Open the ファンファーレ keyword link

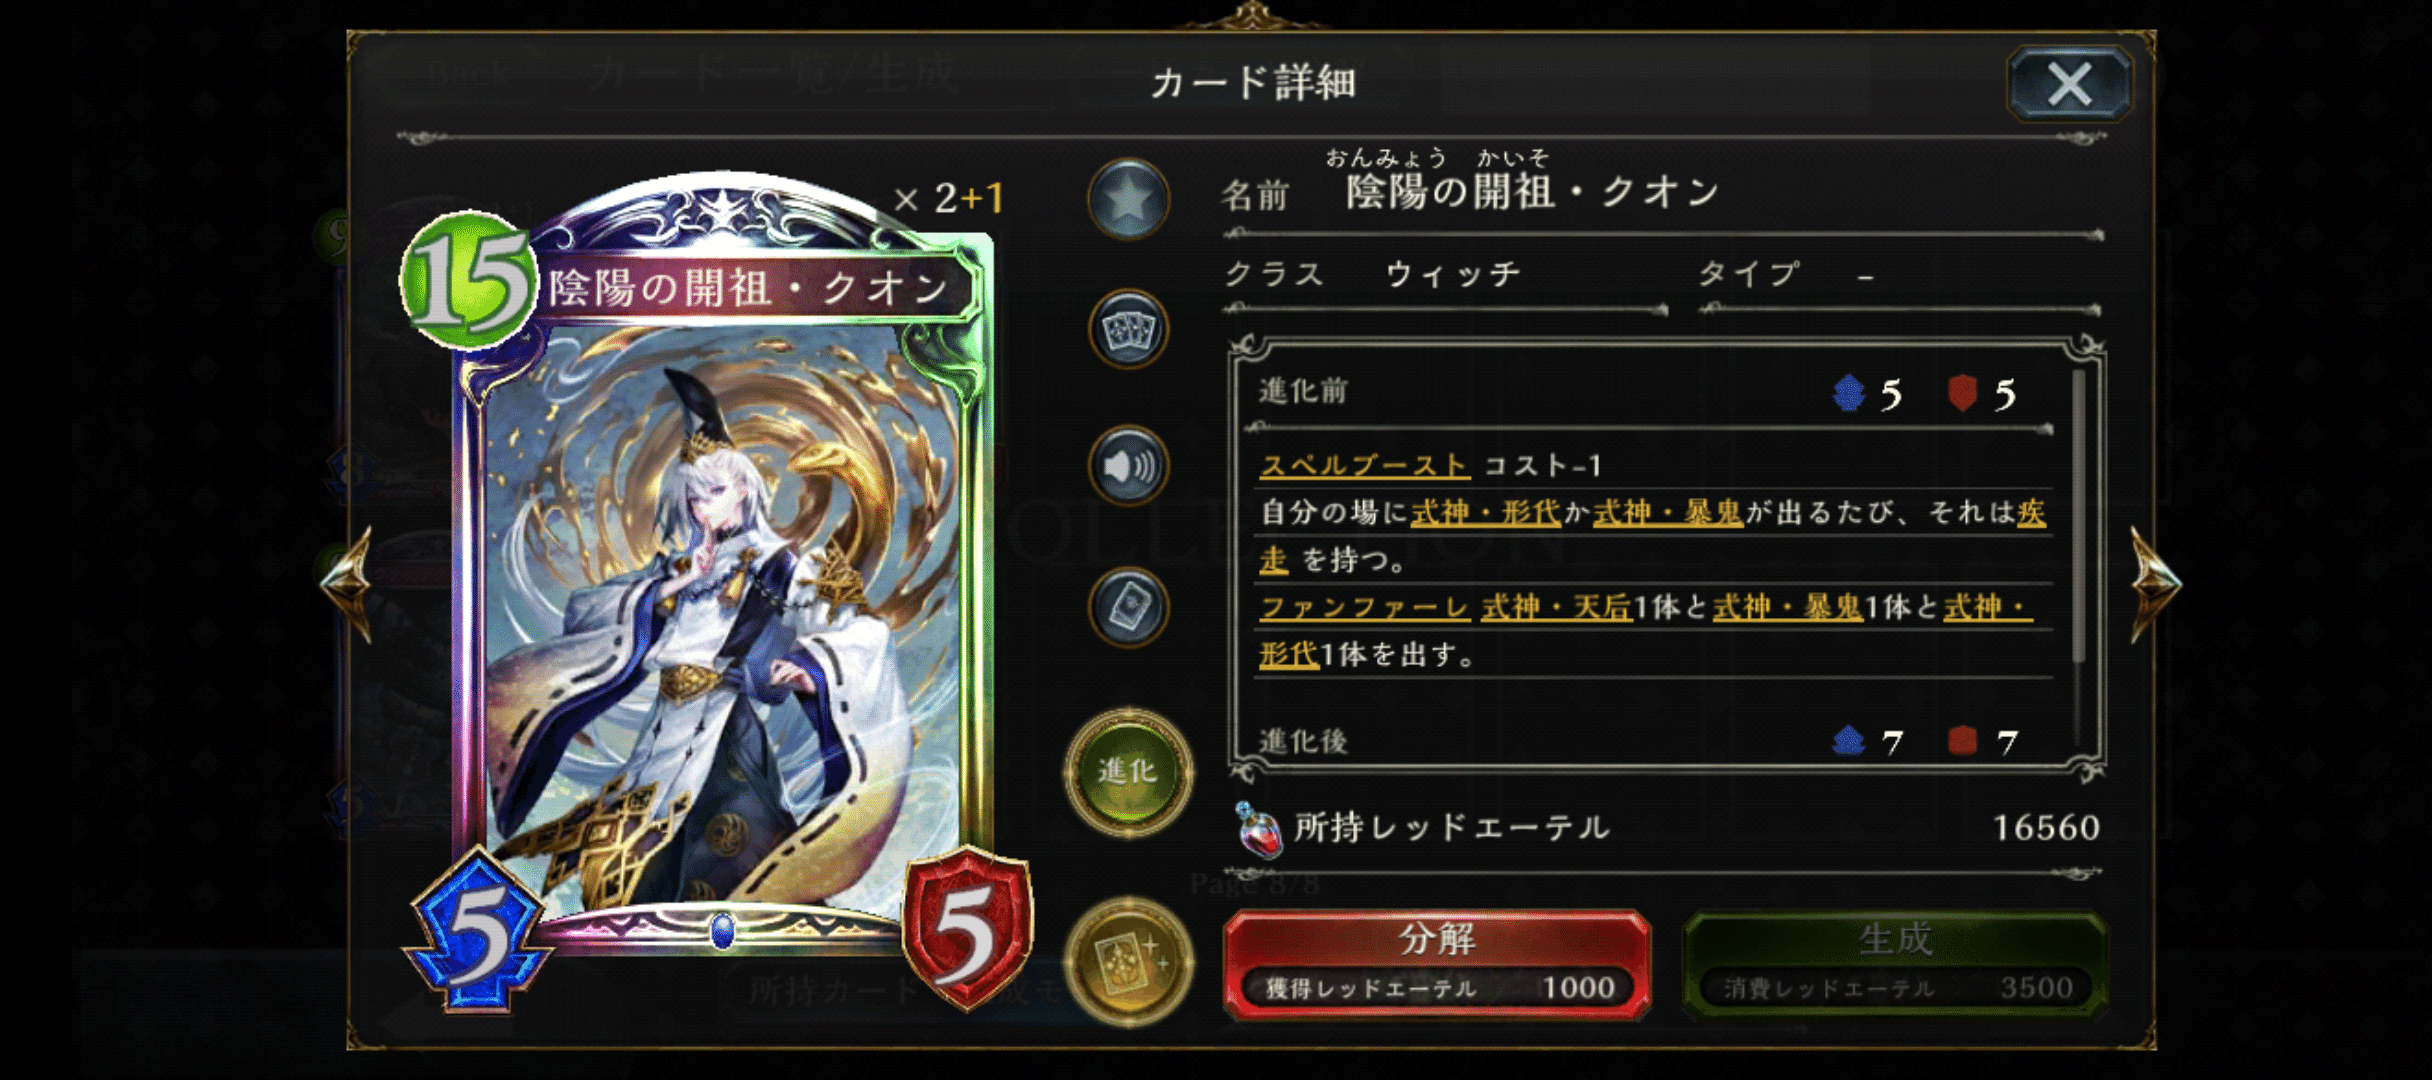click(1364, 607)
